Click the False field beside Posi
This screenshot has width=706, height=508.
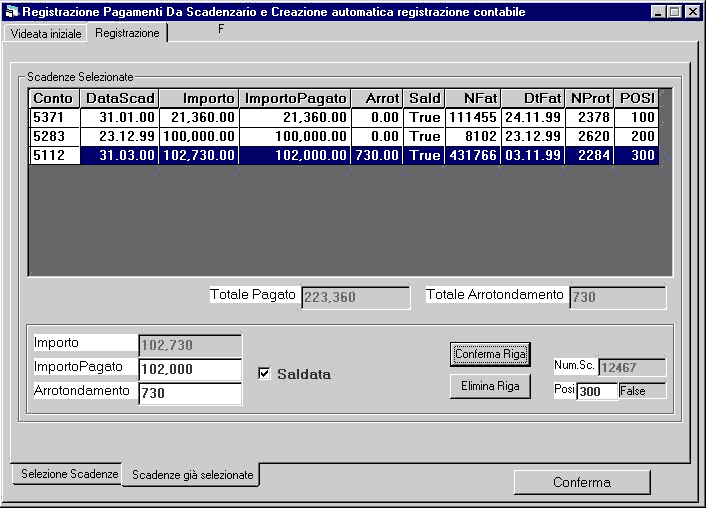click(x=643, y=391)
